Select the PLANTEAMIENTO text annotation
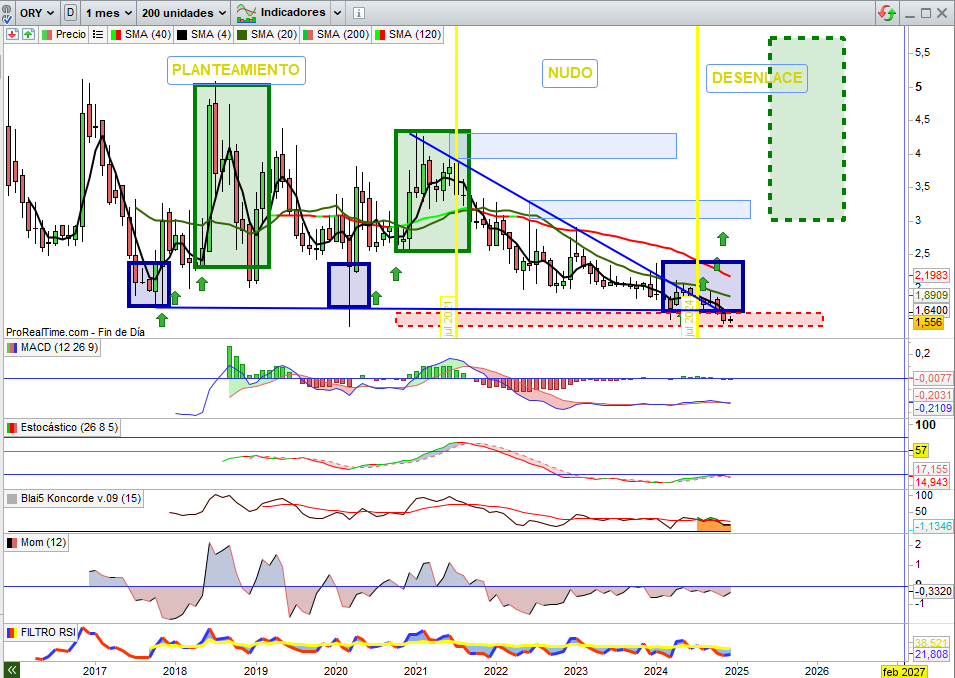This screenshot has height=678, width=955. 236,70
